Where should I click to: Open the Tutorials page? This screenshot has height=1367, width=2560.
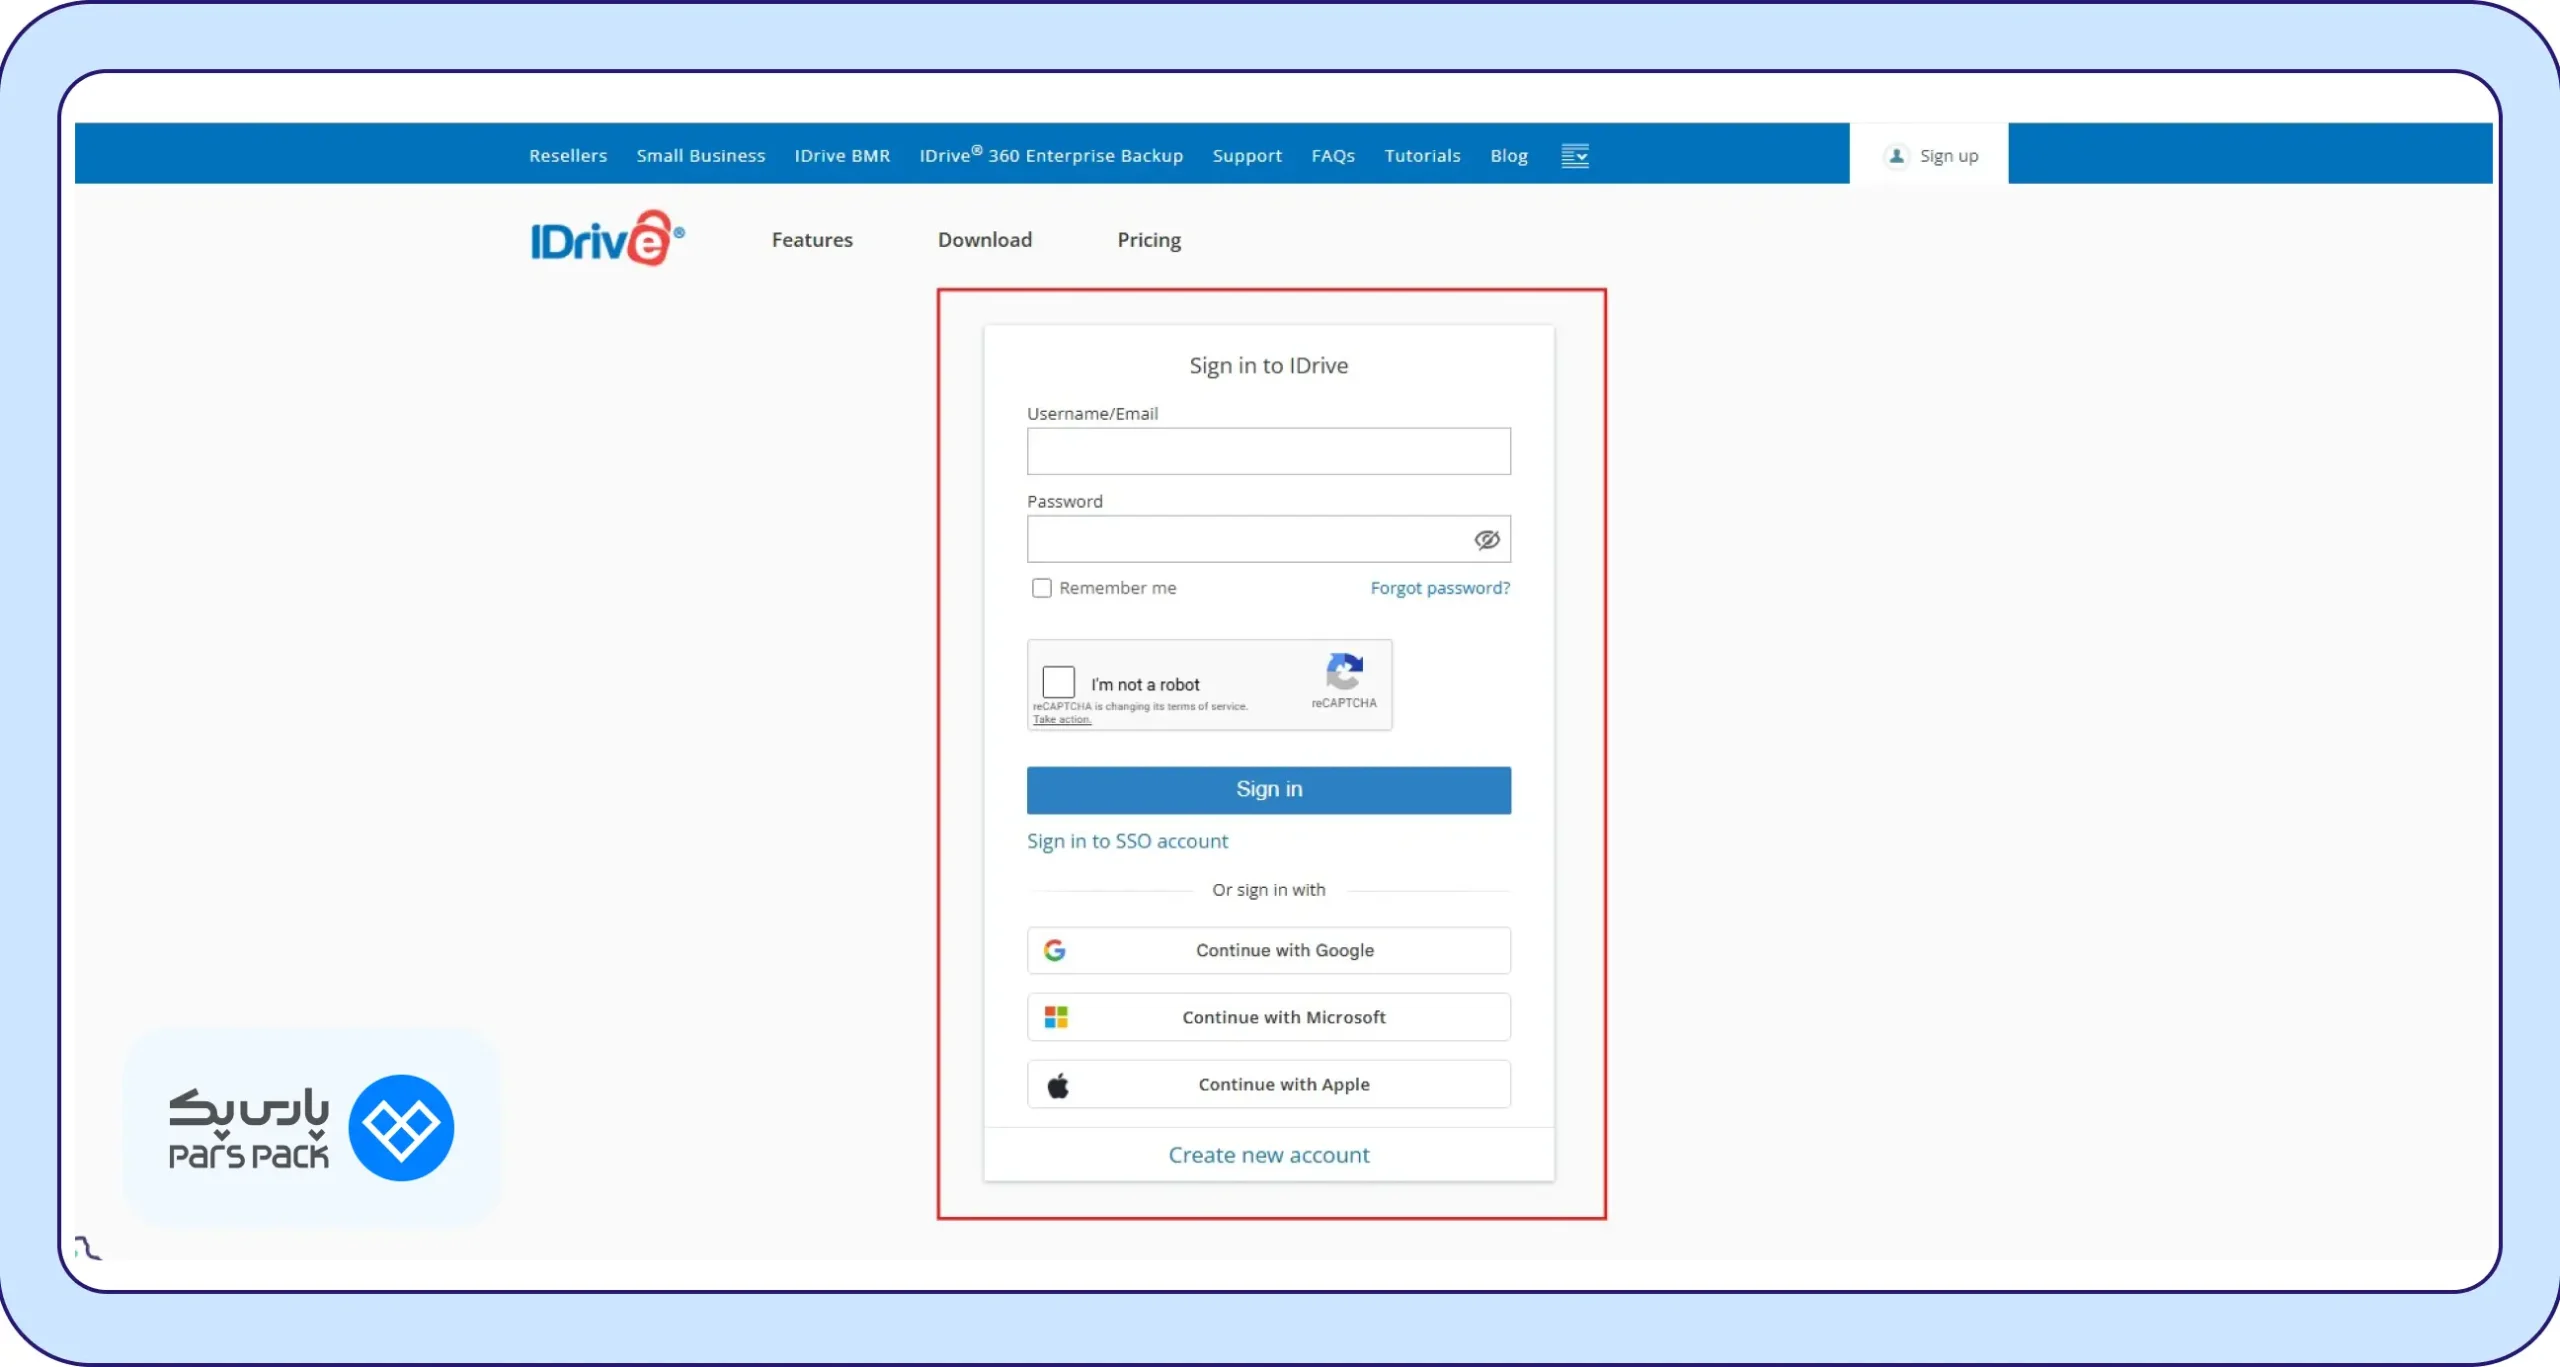(1422, 156)
